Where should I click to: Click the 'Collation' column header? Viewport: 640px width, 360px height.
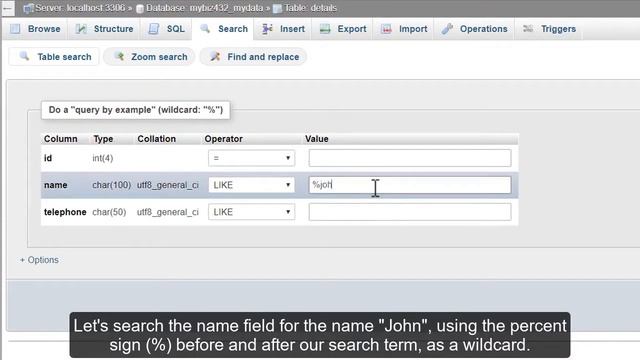[x=156, y=139]
